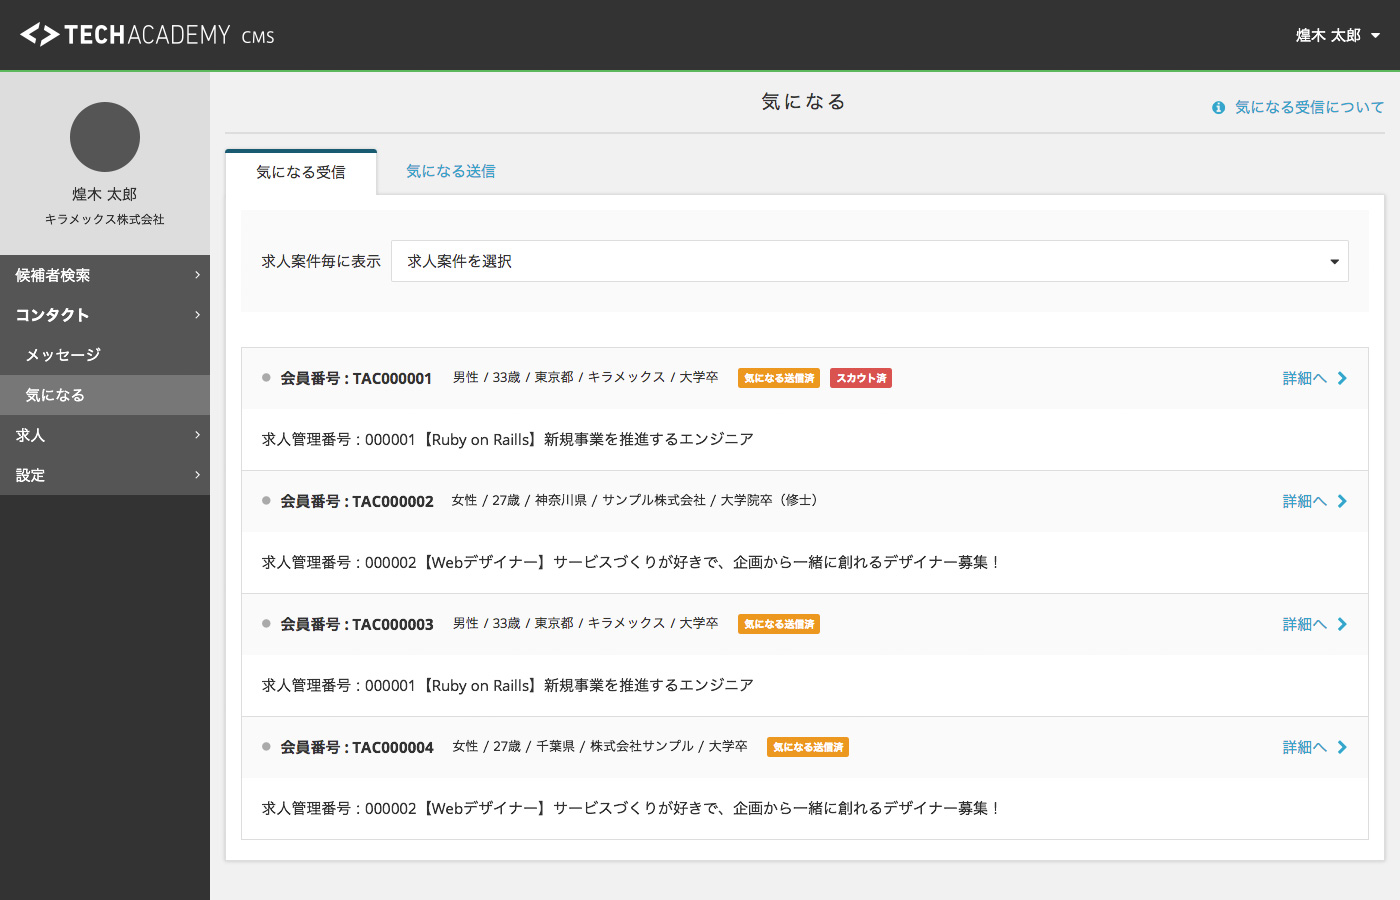The image size is (1400, 900).
Task: Click the job row 000002 under TAC000004
Action: [x=631, y=808]
